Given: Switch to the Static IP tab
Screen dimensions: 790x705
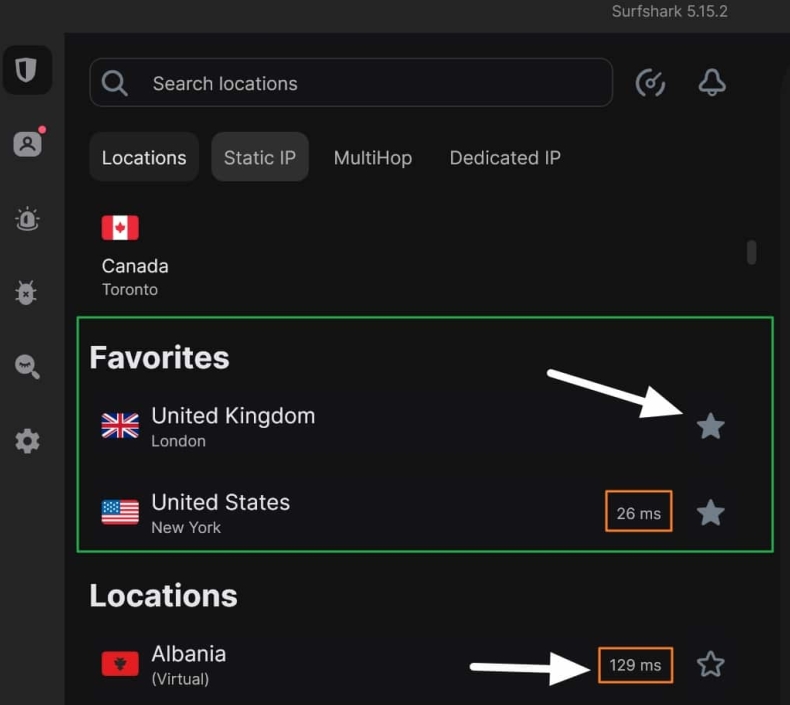Looking at the screenshot, I should click(x=260, y=158).
